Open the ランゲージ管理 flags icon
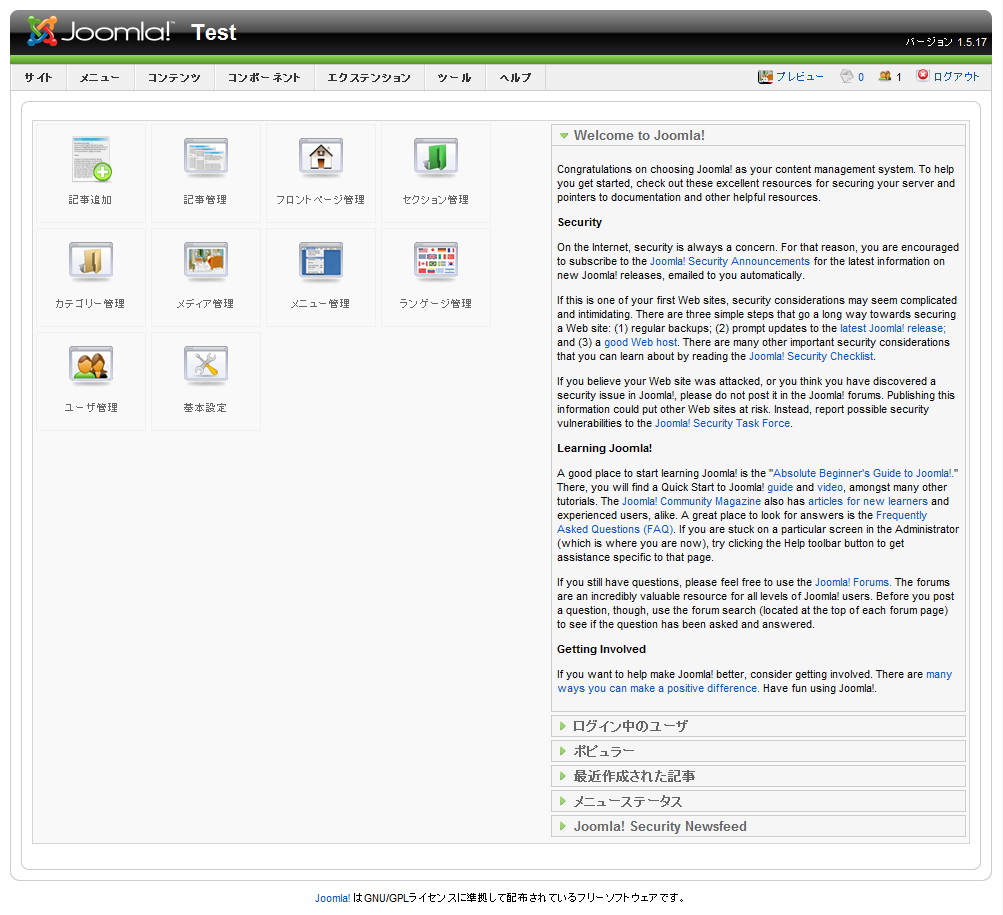Image resolution: width=1003 pixels, height=915 pixels. coord(436,261)
